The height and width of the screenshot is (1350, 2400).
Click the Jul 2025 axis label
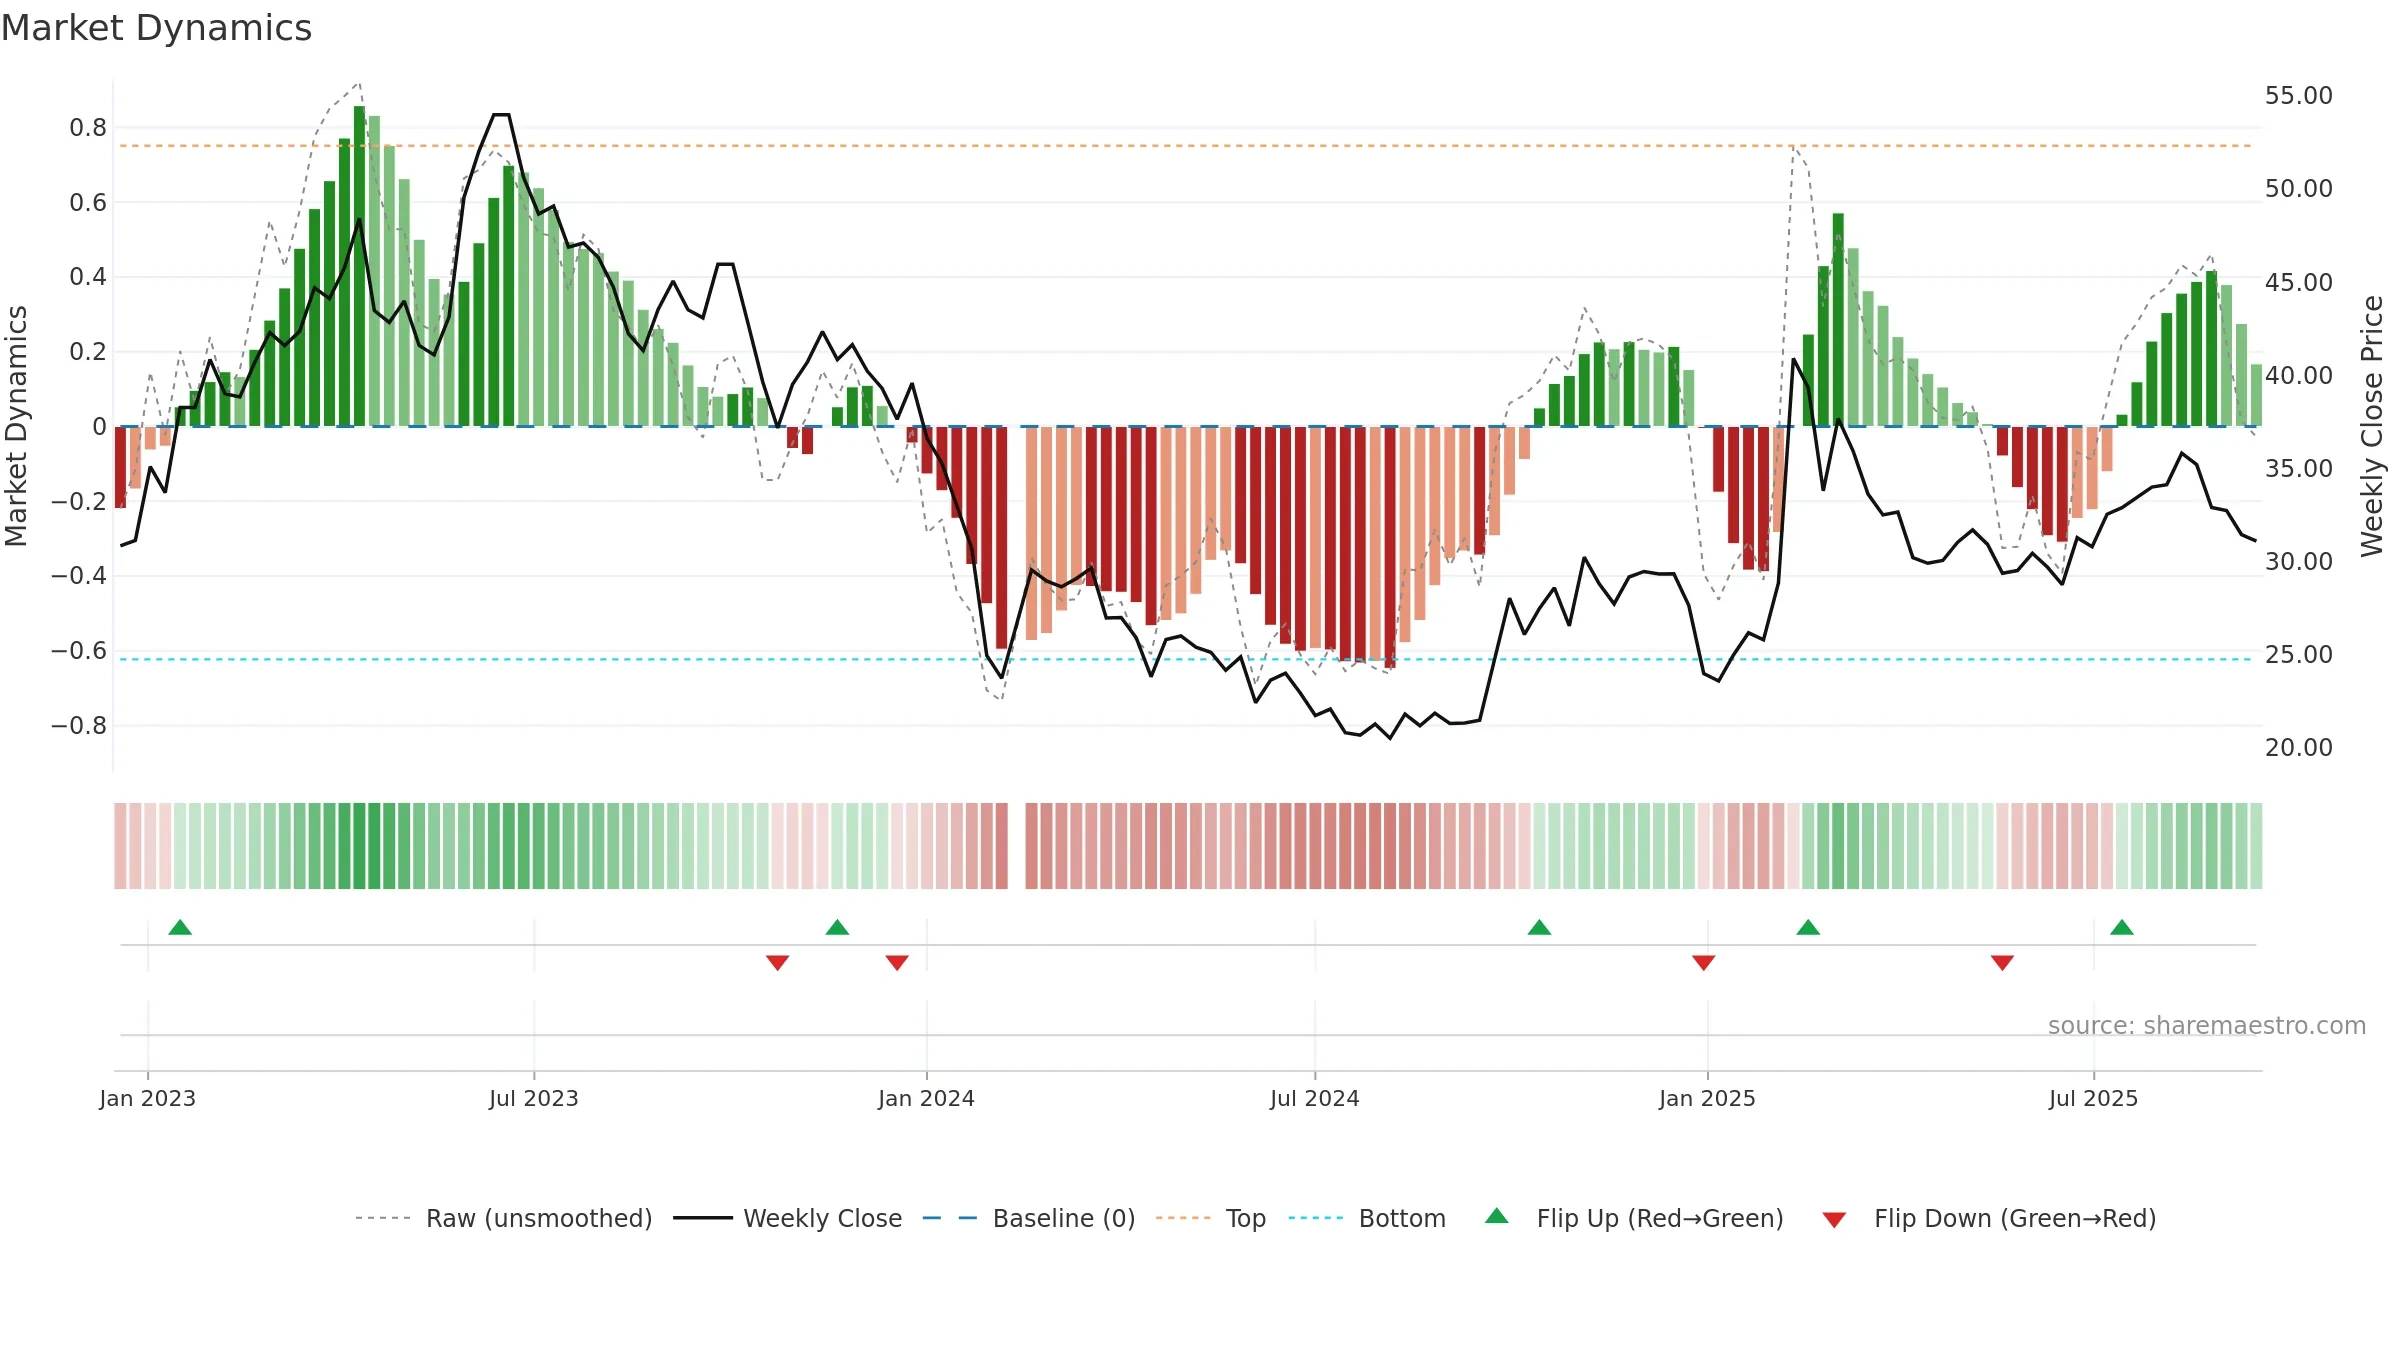(x=2094, y=1098)
